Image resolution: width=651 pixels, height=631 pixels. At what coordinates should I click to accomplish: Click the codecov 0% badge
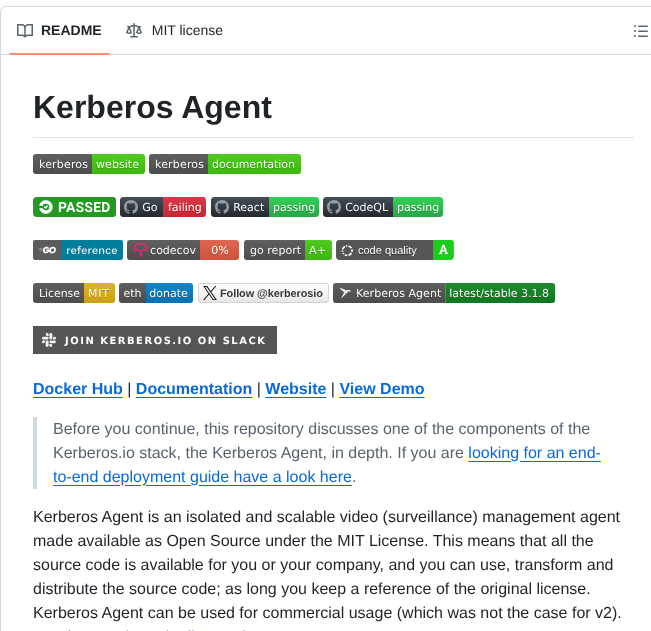click(x=183, y=250)
